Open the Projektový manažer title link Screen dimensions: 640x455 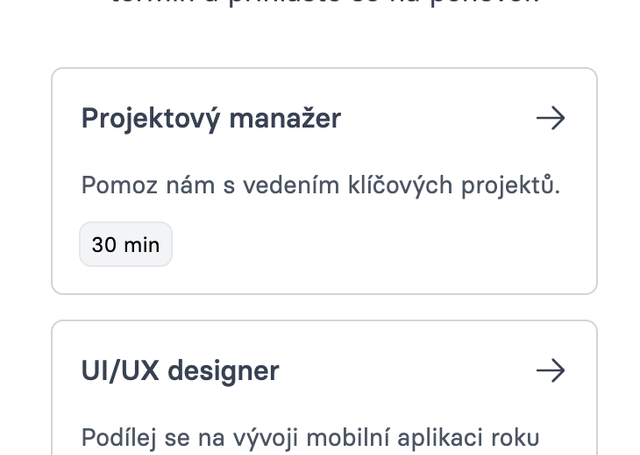click(211, 119)
